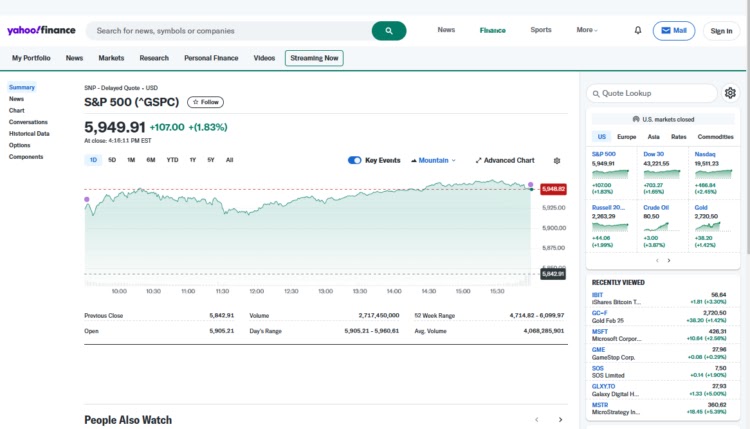
Task: Open Conversations in left sidebar
Action: point(28,122)
